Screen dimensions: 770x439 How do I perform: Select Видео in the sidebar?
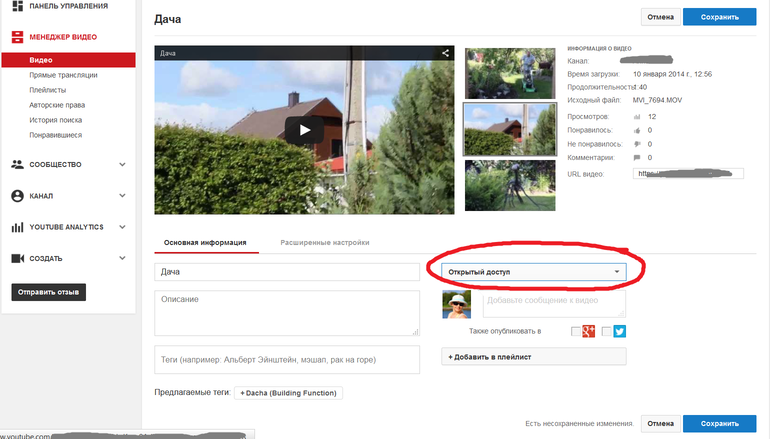(68, 60)
